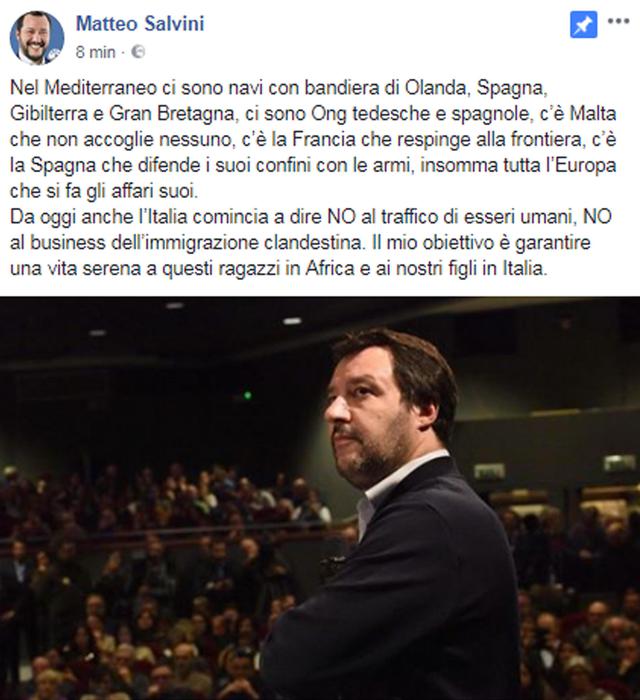This screenshot has height=700, width=640.
Task: Open the attached photo of the man on stage
Action: [320, 498]
